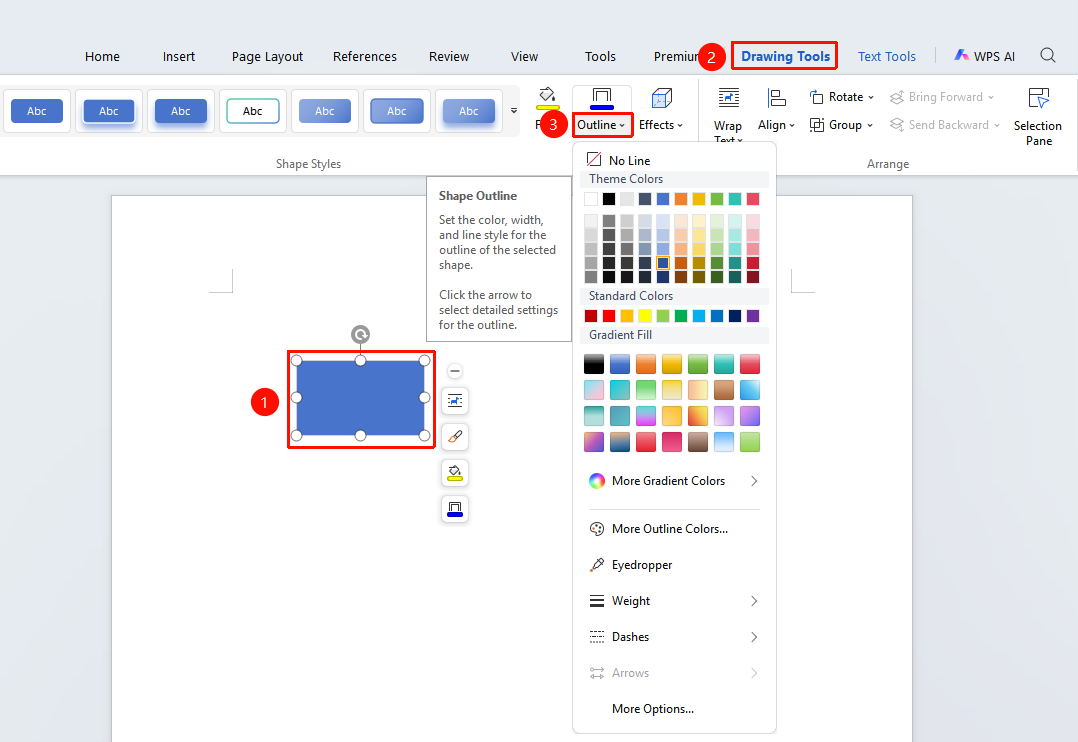Expand More Gradient Colors submenu
The image size is (1078, 742).
coord(674,481)
